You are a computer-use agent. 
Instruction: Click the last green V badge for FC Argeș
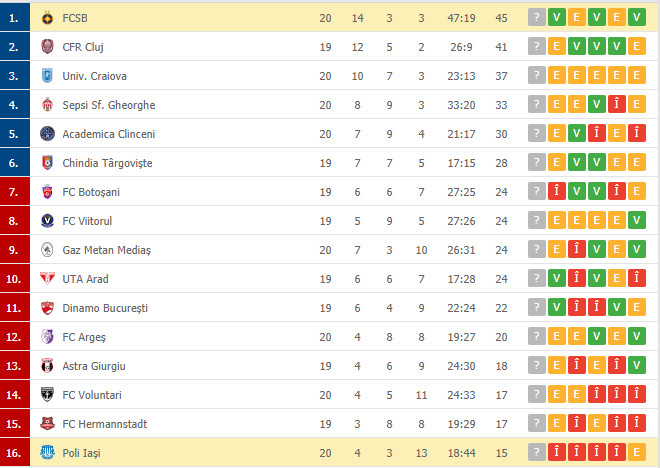point(637,336)
